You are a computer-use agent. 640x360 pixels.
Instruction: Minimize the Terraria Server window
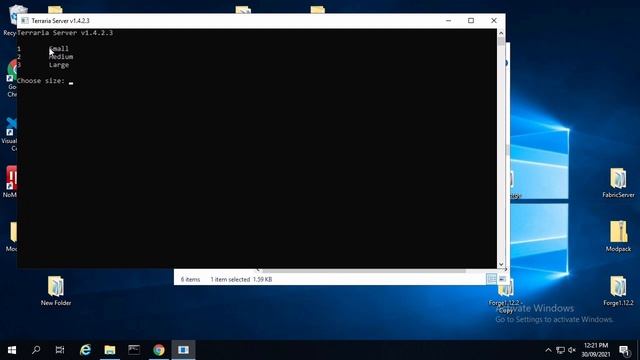click(x=448, y=20)
